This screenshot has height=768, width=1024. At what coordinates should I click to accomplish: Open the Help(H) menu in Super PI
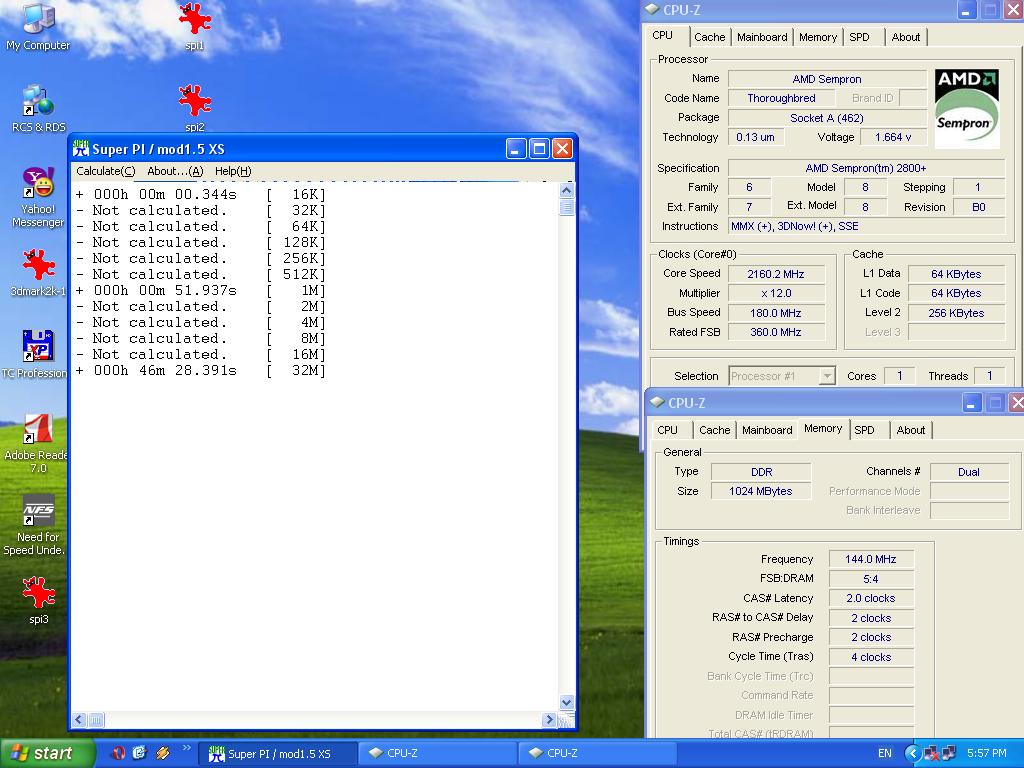[x=233, y=171]
